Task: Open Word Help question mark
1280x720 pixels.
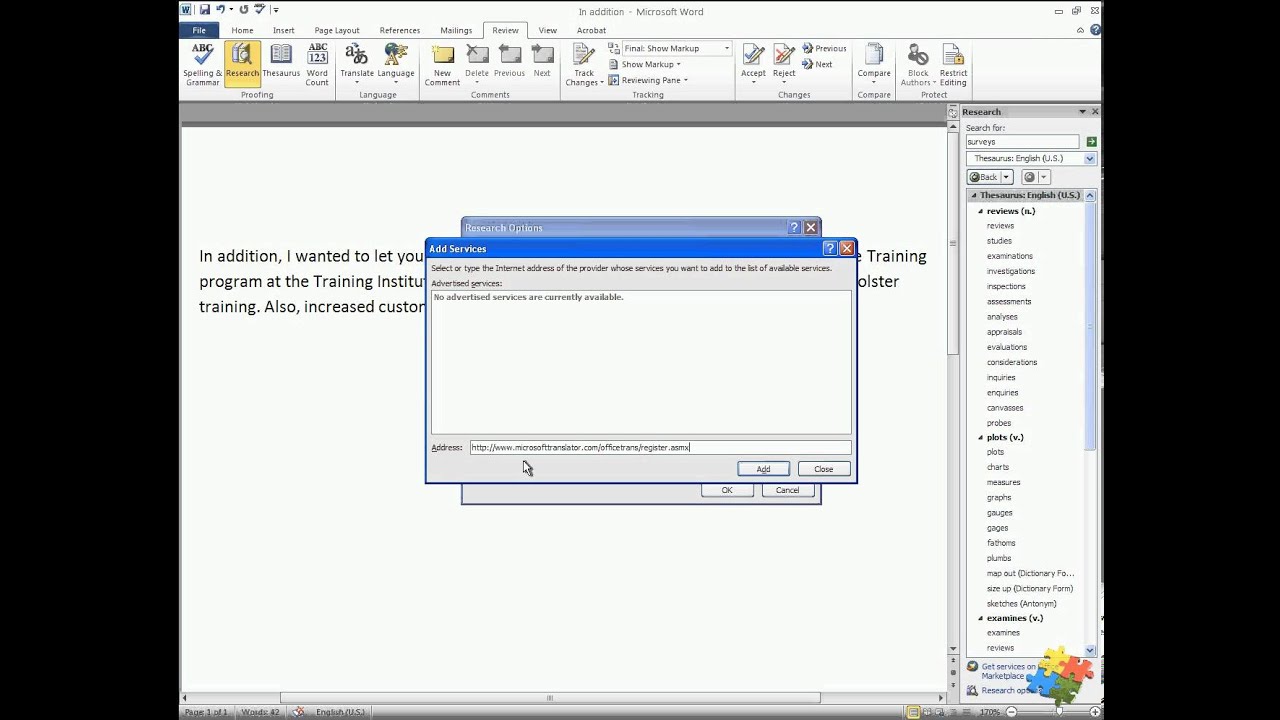Action: [x=1094, y=30]
